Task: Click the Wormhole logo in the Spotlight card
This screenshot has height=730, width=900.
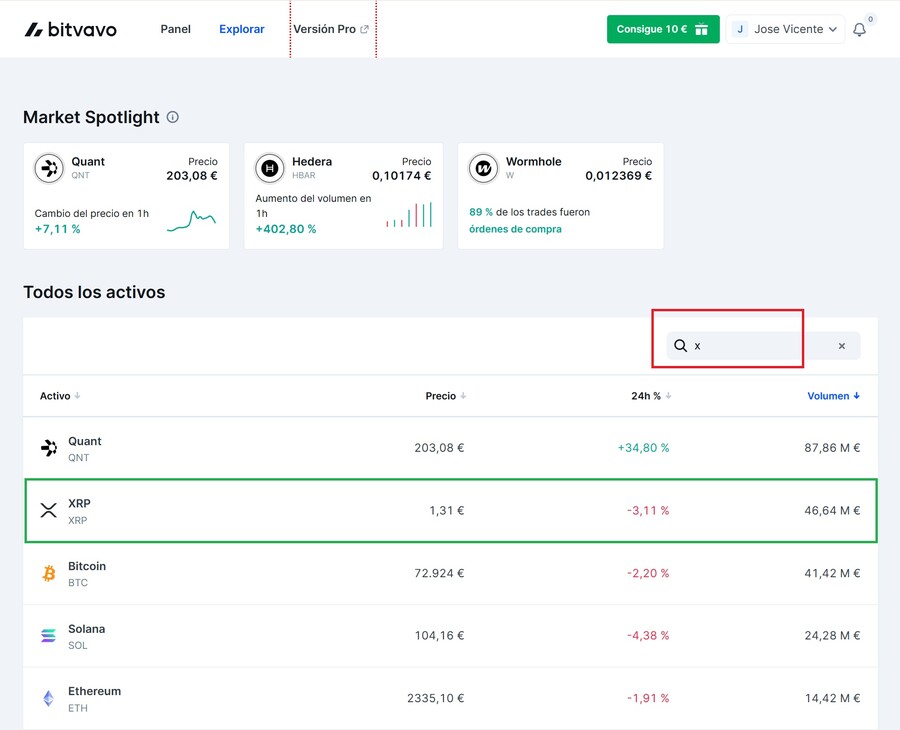Action: pos(483,168)
